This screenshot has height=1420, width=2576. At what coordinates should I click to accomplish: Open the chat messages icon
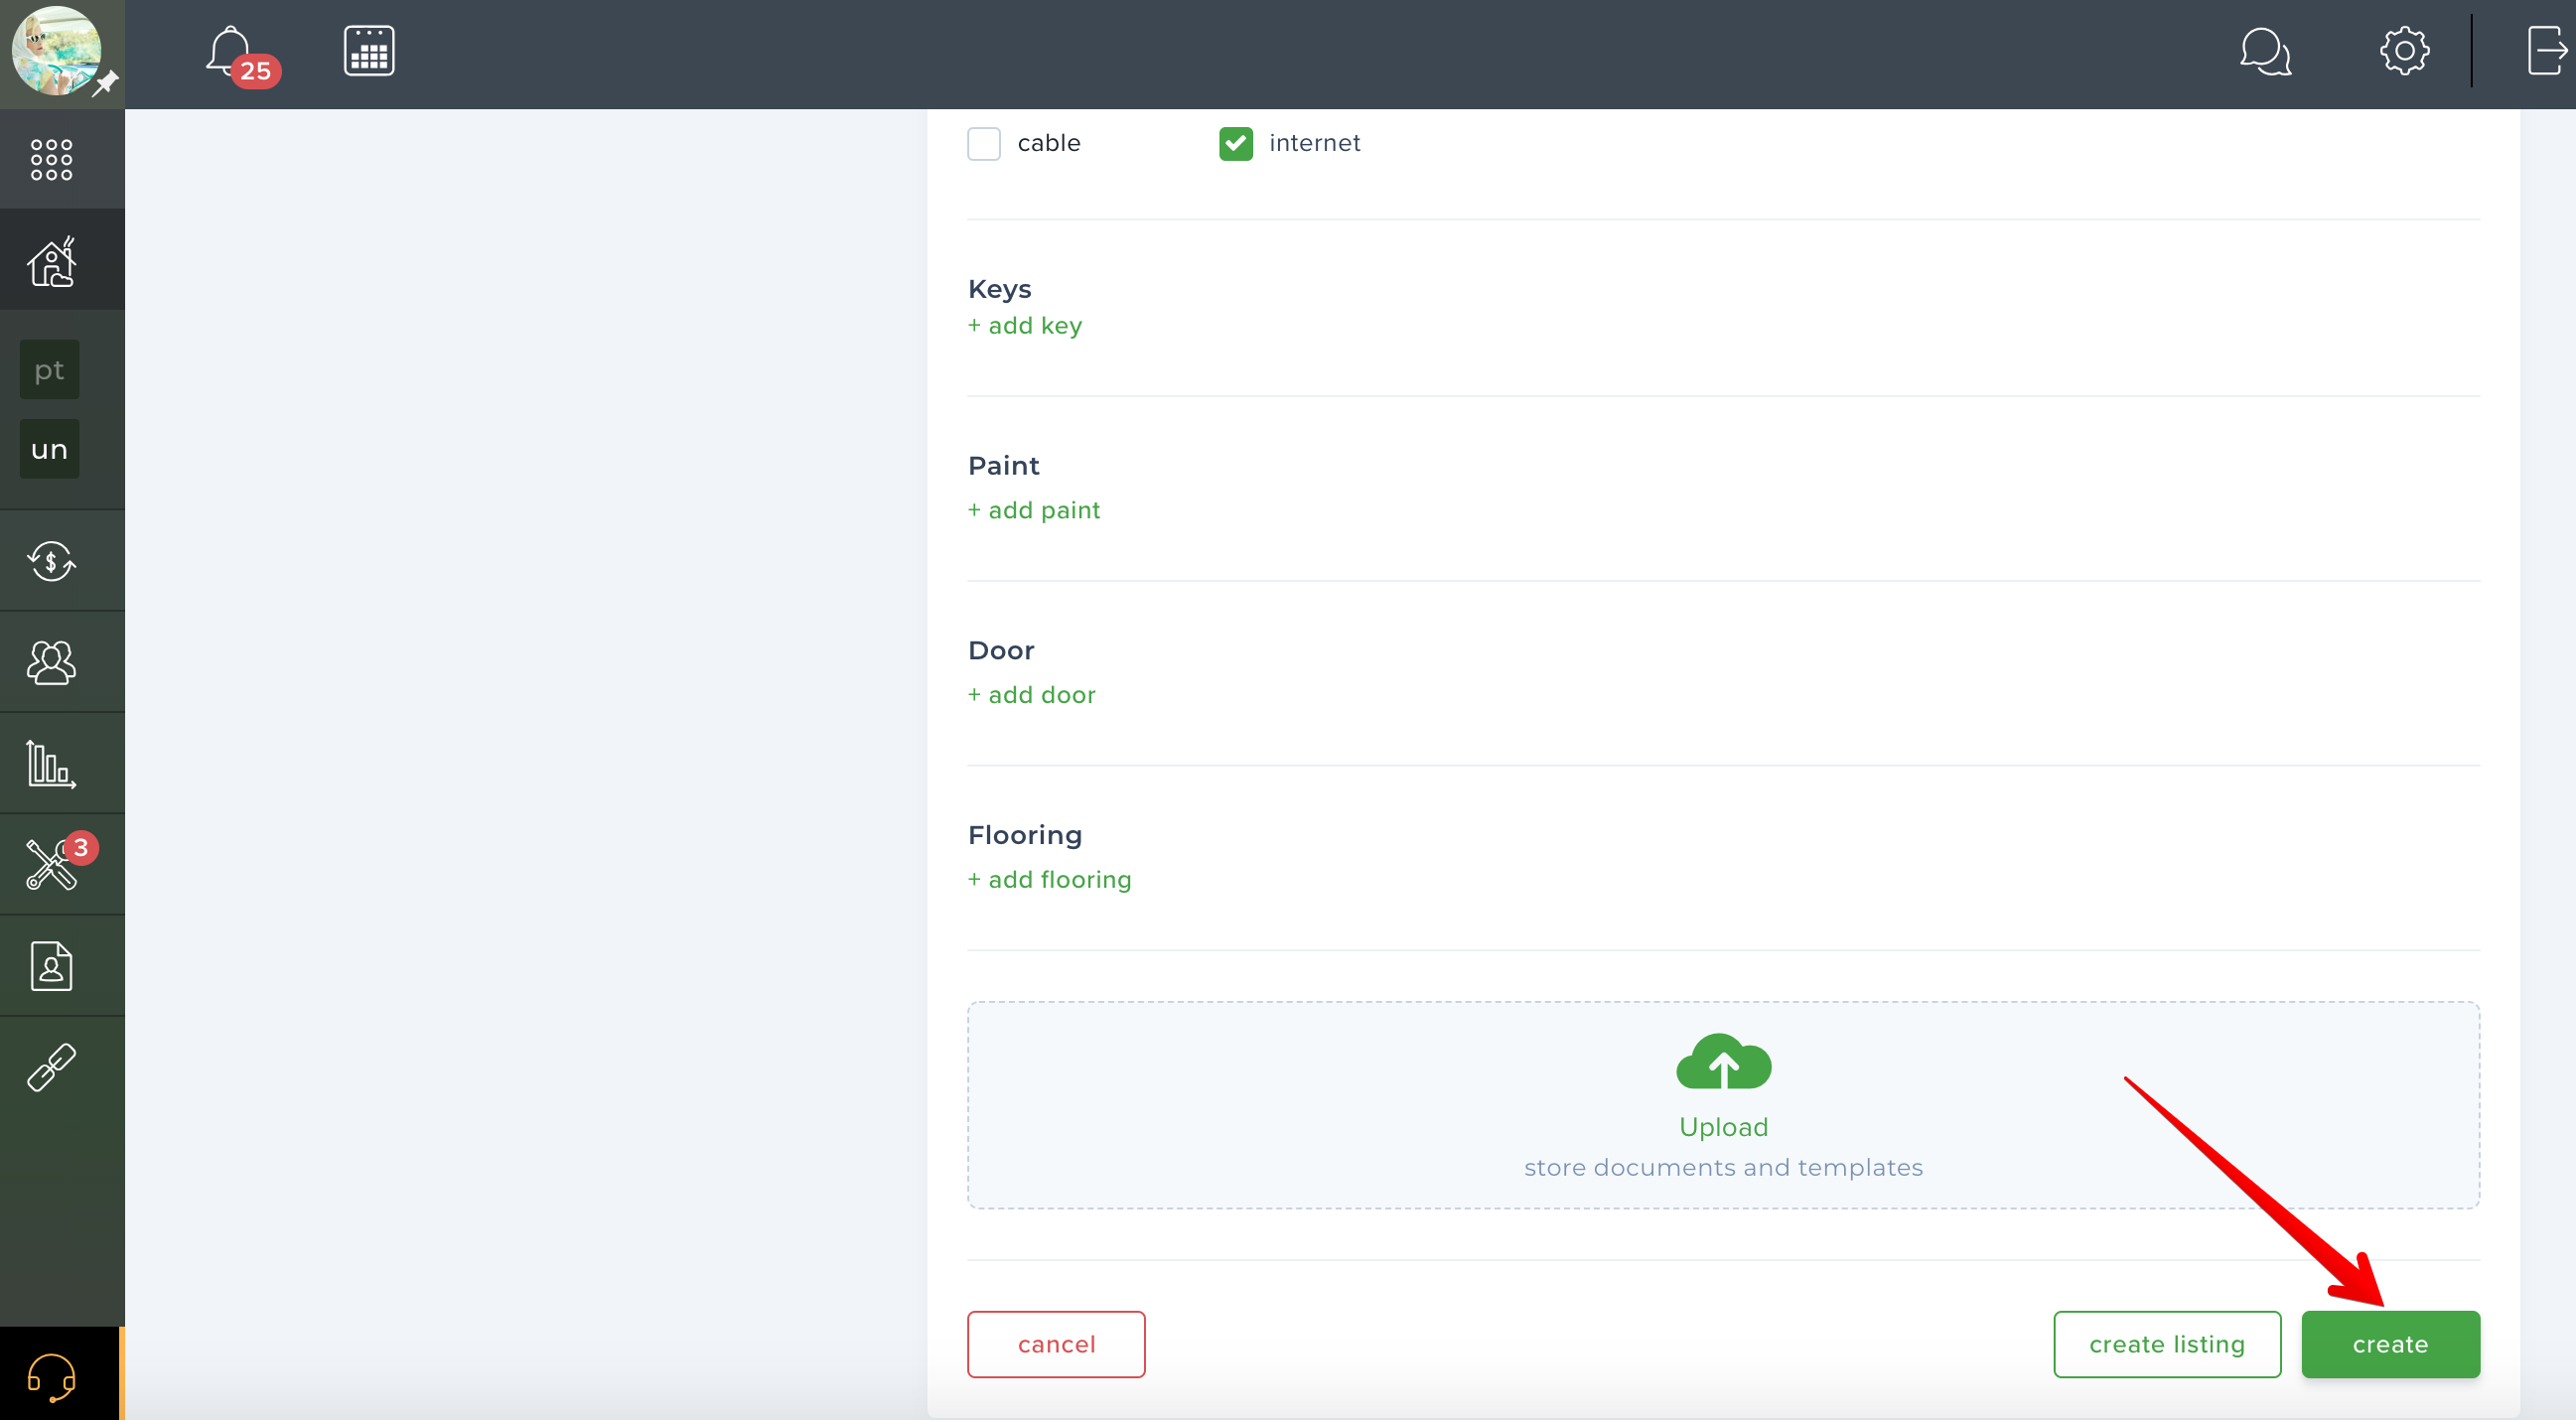pos(2265,52)
